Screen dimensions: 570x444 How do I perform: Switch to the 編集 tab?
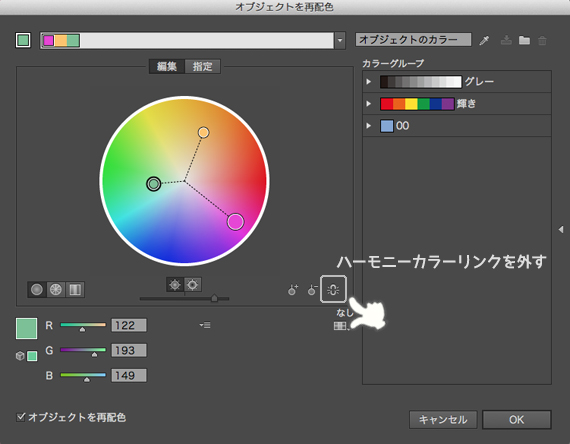coord(167,67)
